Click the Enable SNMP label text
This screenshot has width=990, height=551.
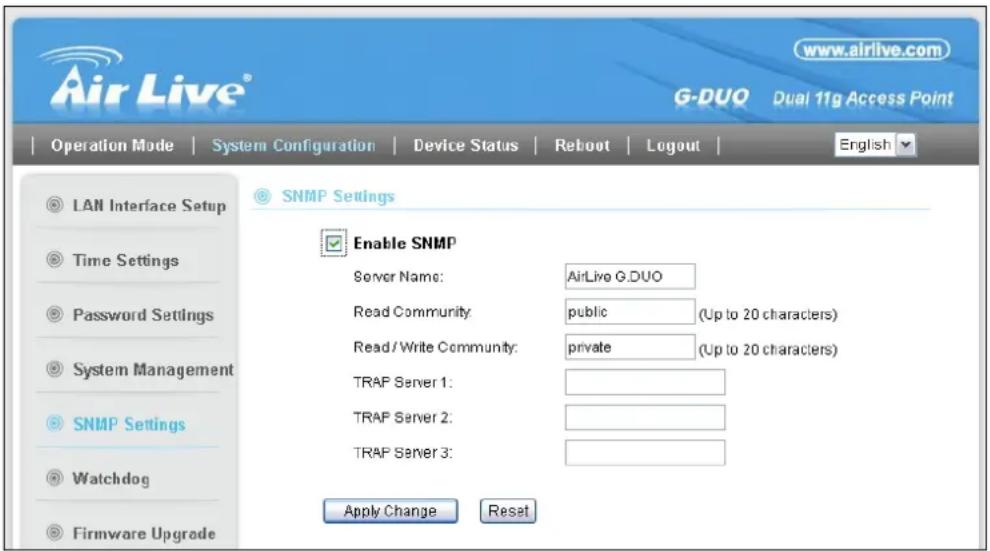[x=405, y=243]
